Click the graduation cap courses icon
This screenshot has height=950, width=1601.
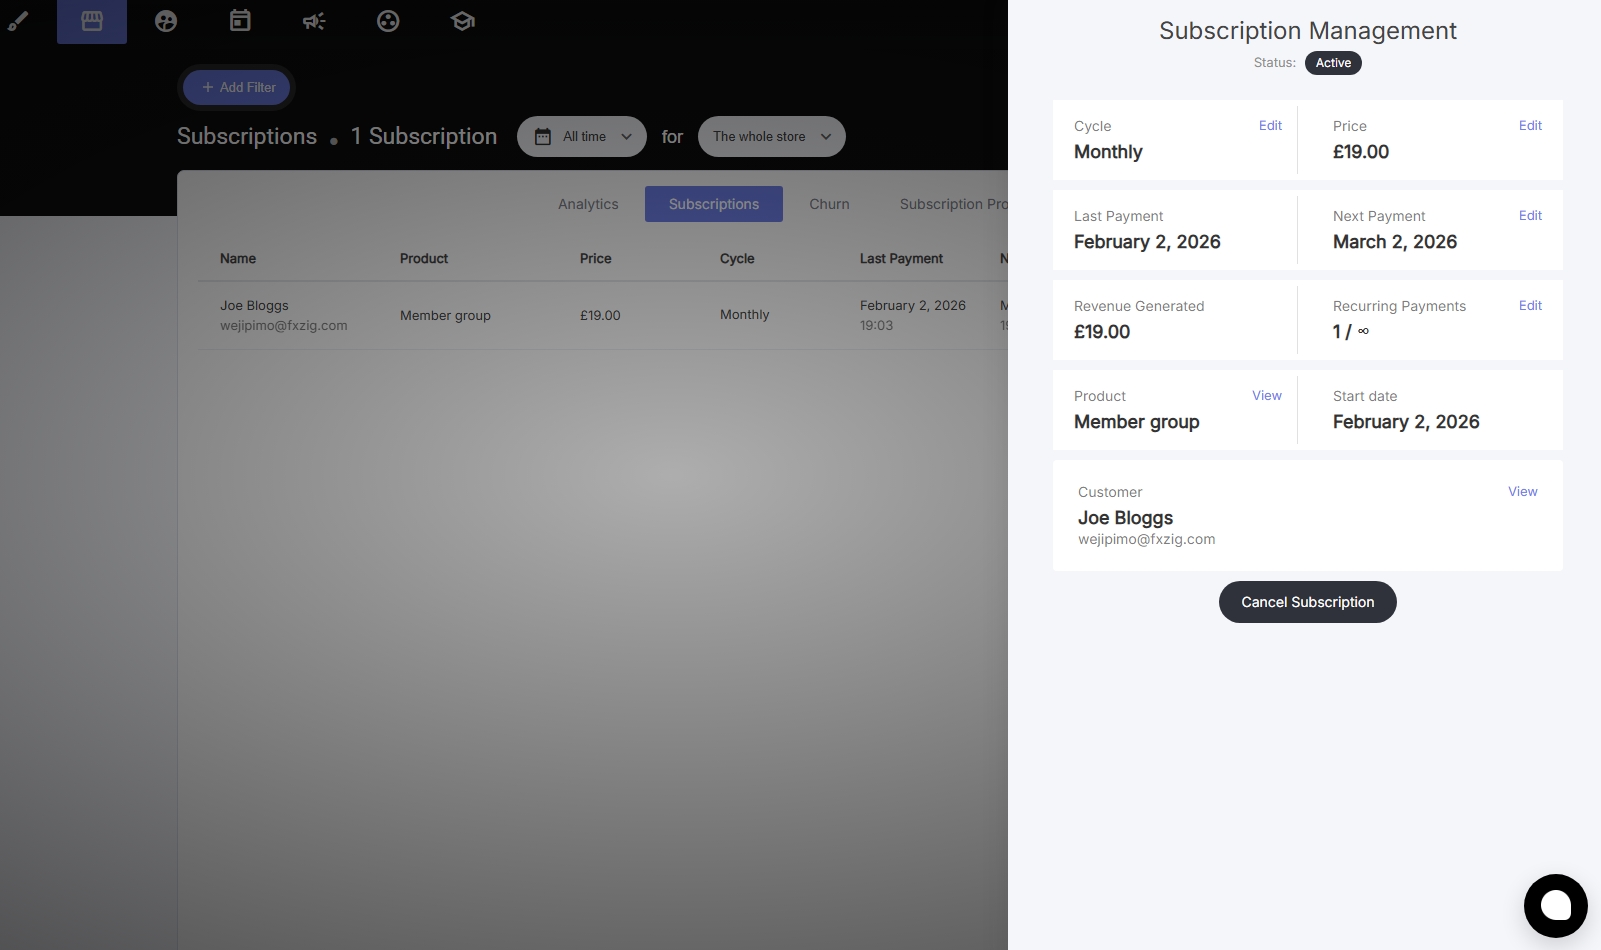click(462, 21)
